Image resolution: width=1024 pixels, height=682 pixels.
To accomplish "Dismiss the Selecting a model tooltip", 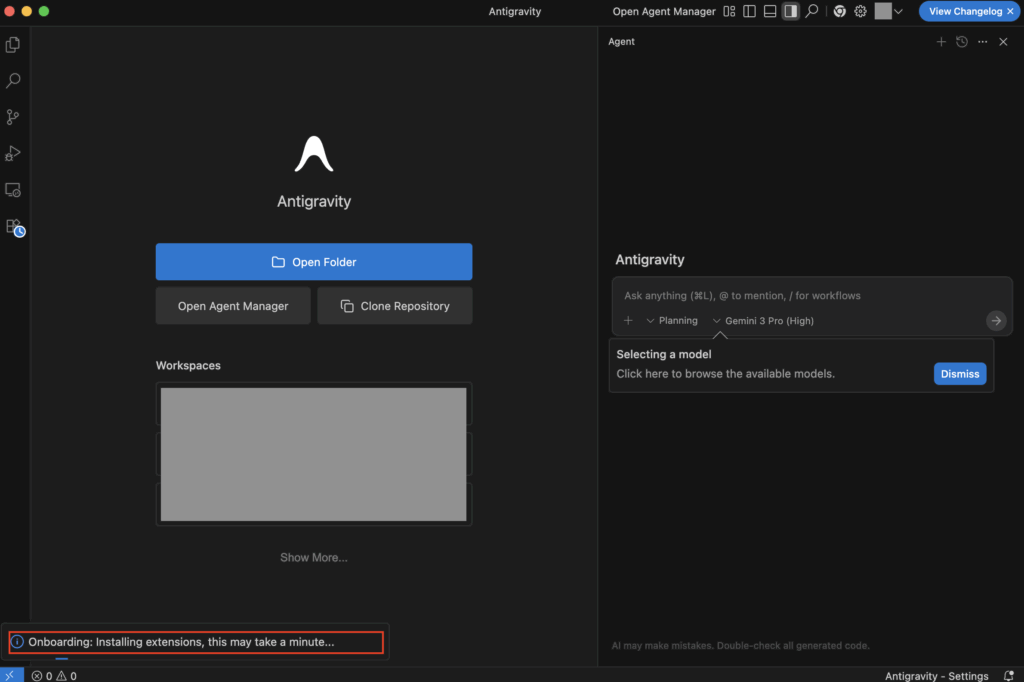I will (959, 374).
